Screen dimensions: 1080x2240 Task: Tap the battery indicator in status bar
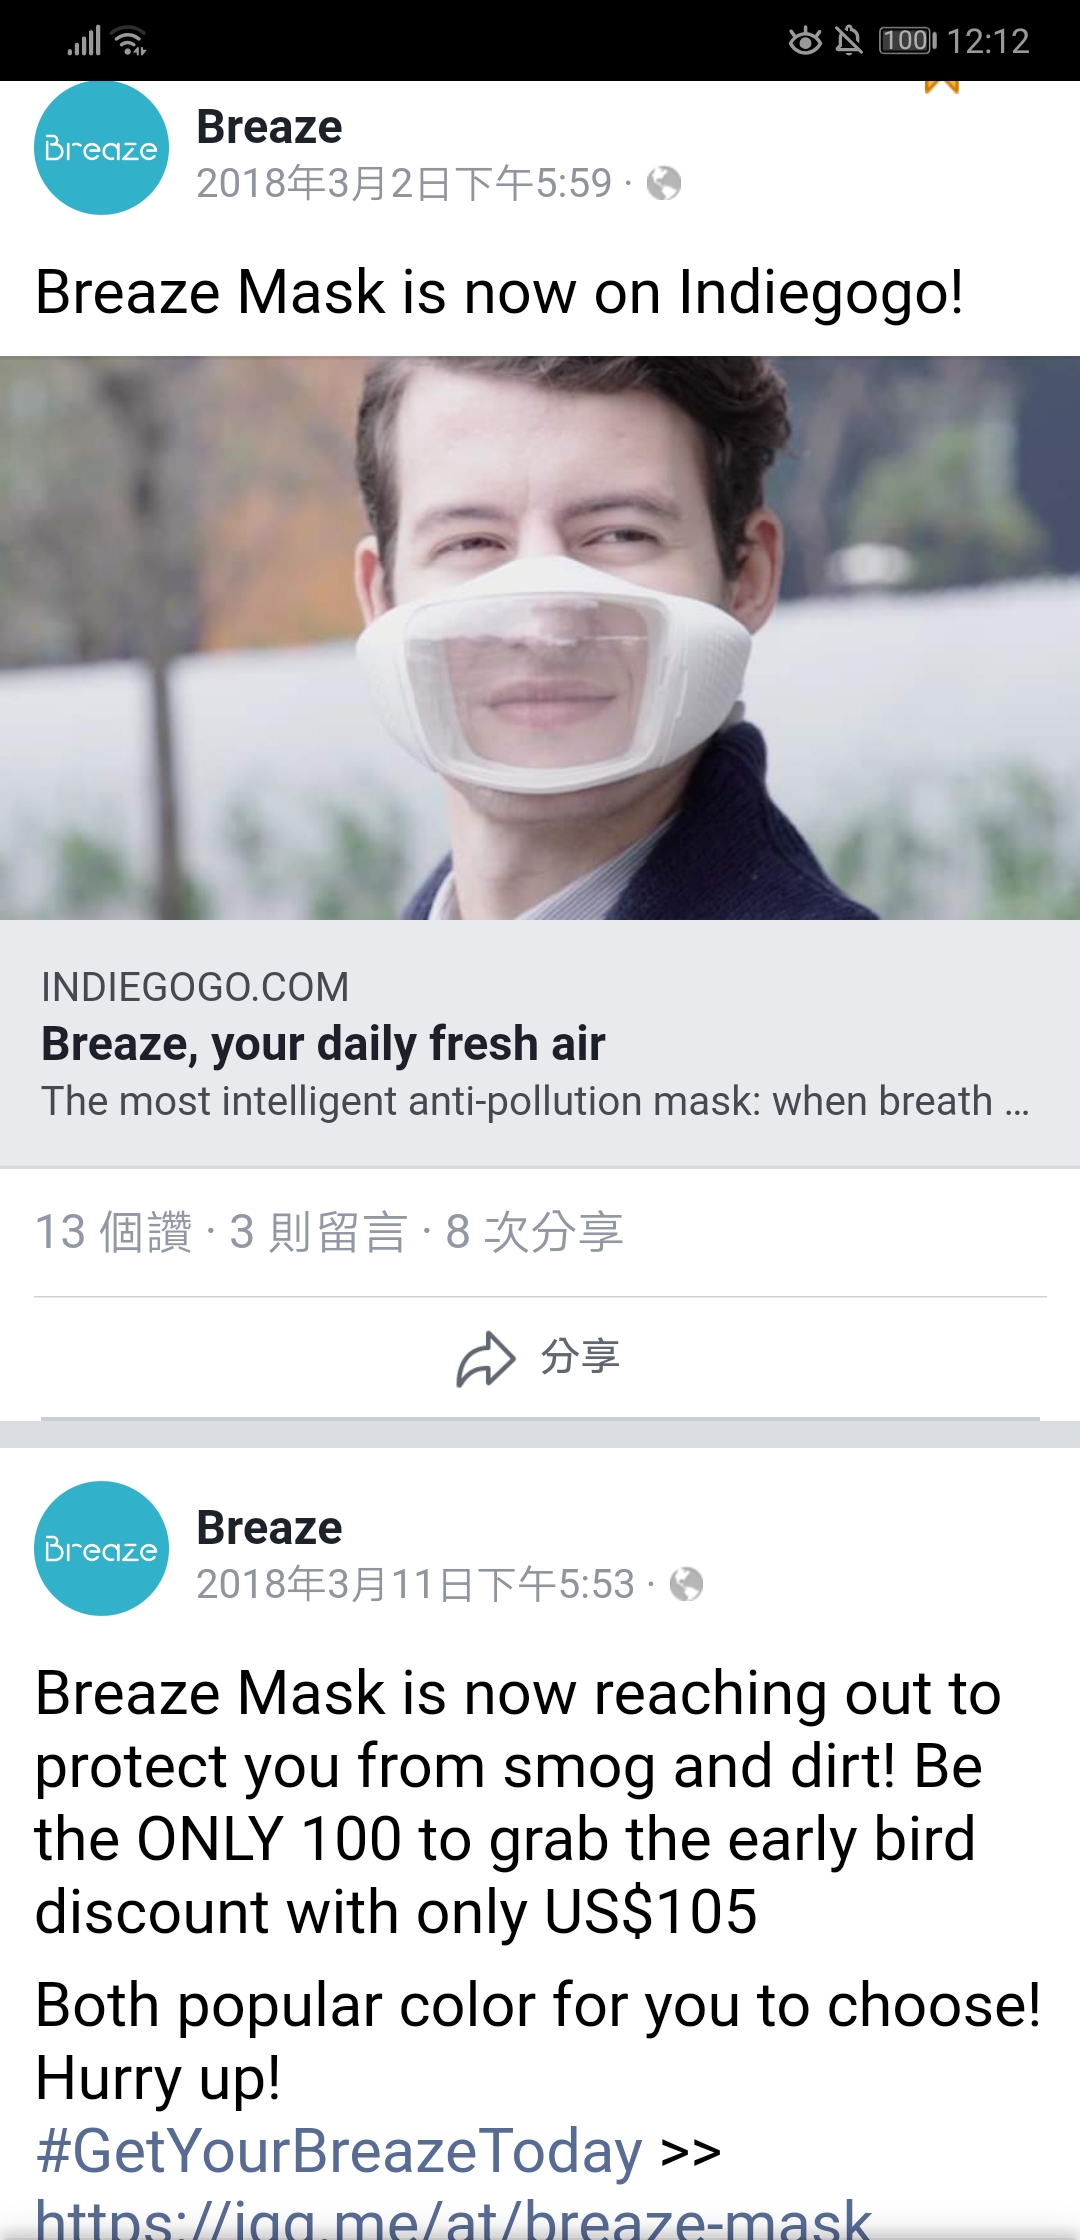[x=907, y=41]
